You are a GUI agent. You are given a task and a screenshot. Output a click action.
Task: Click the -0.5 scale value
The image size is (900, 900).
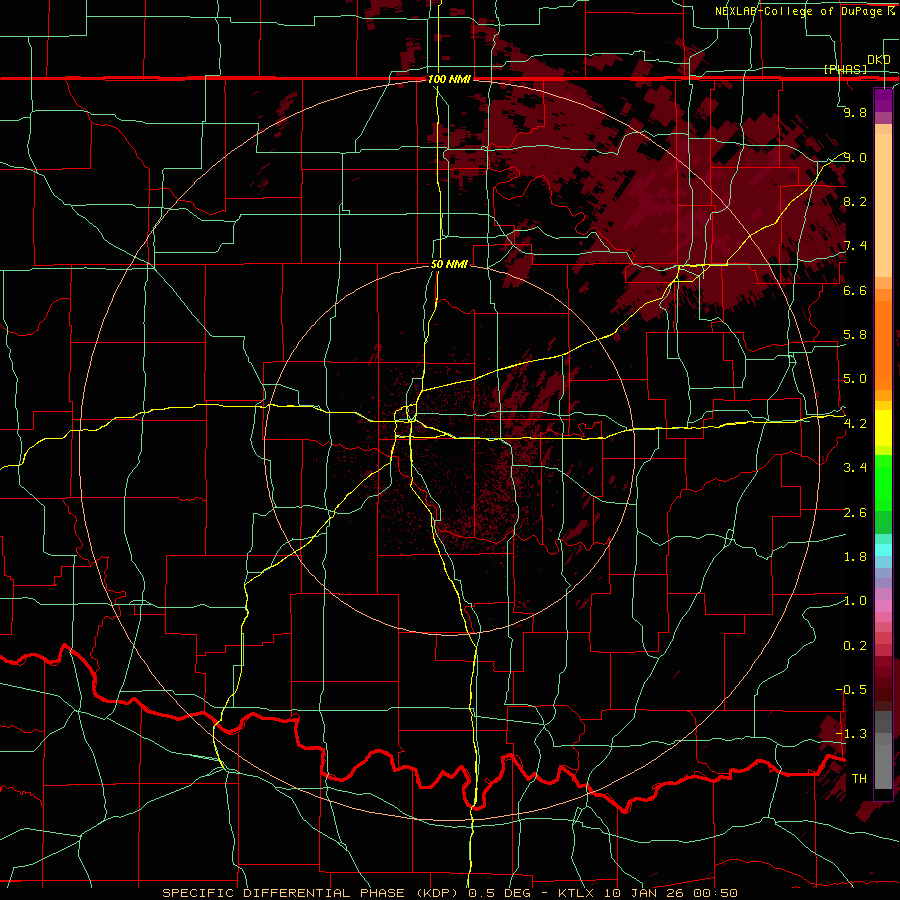pos(851,689)
